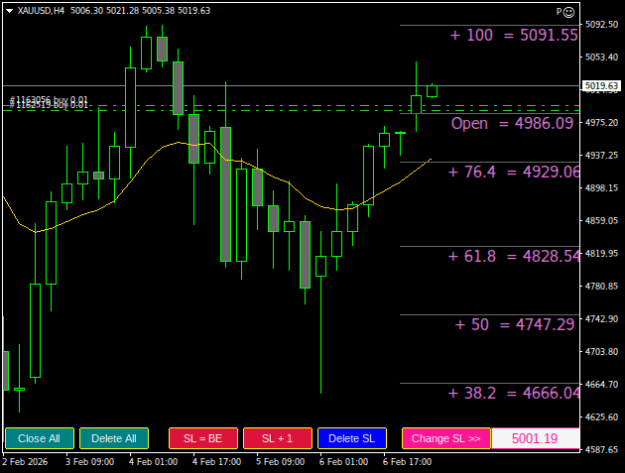The height and width of the screenshot is (473, 625).
Task: Click the 5001.19 stop loss input field
Action: coord(535,438)
